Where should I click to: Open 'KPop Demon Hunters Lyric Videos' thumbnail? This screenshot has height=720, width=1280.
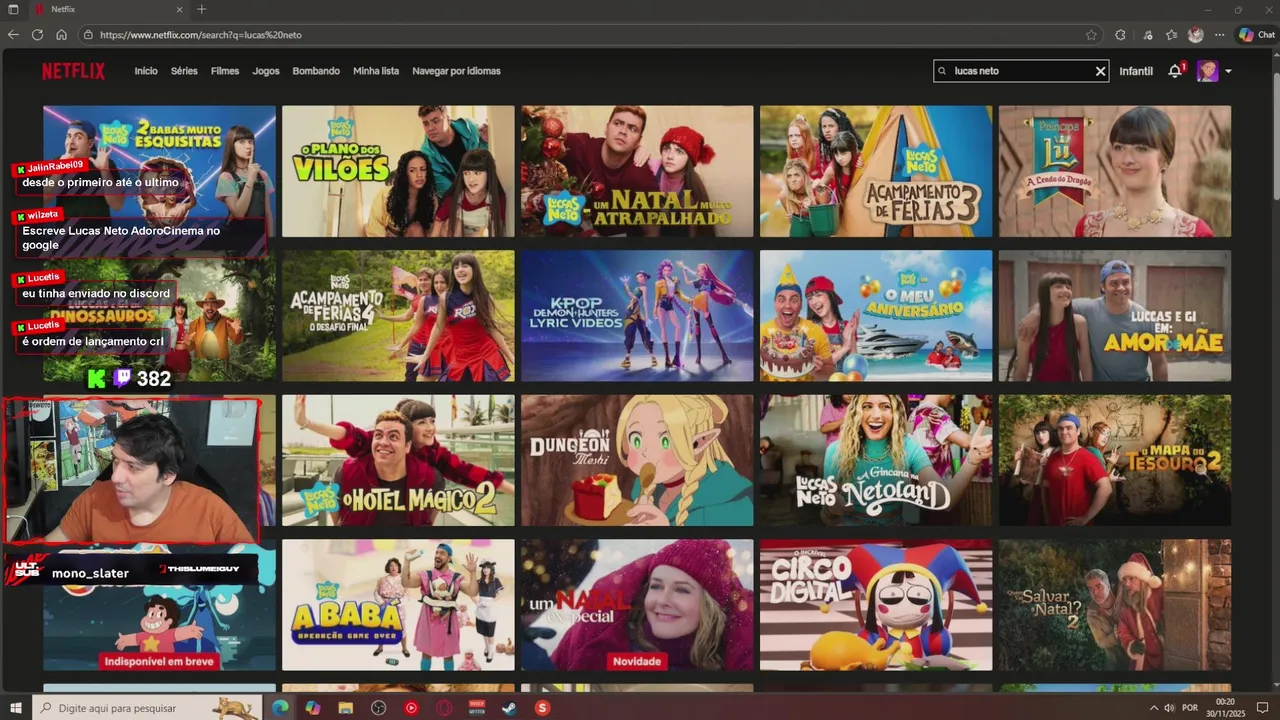[637, 315]
